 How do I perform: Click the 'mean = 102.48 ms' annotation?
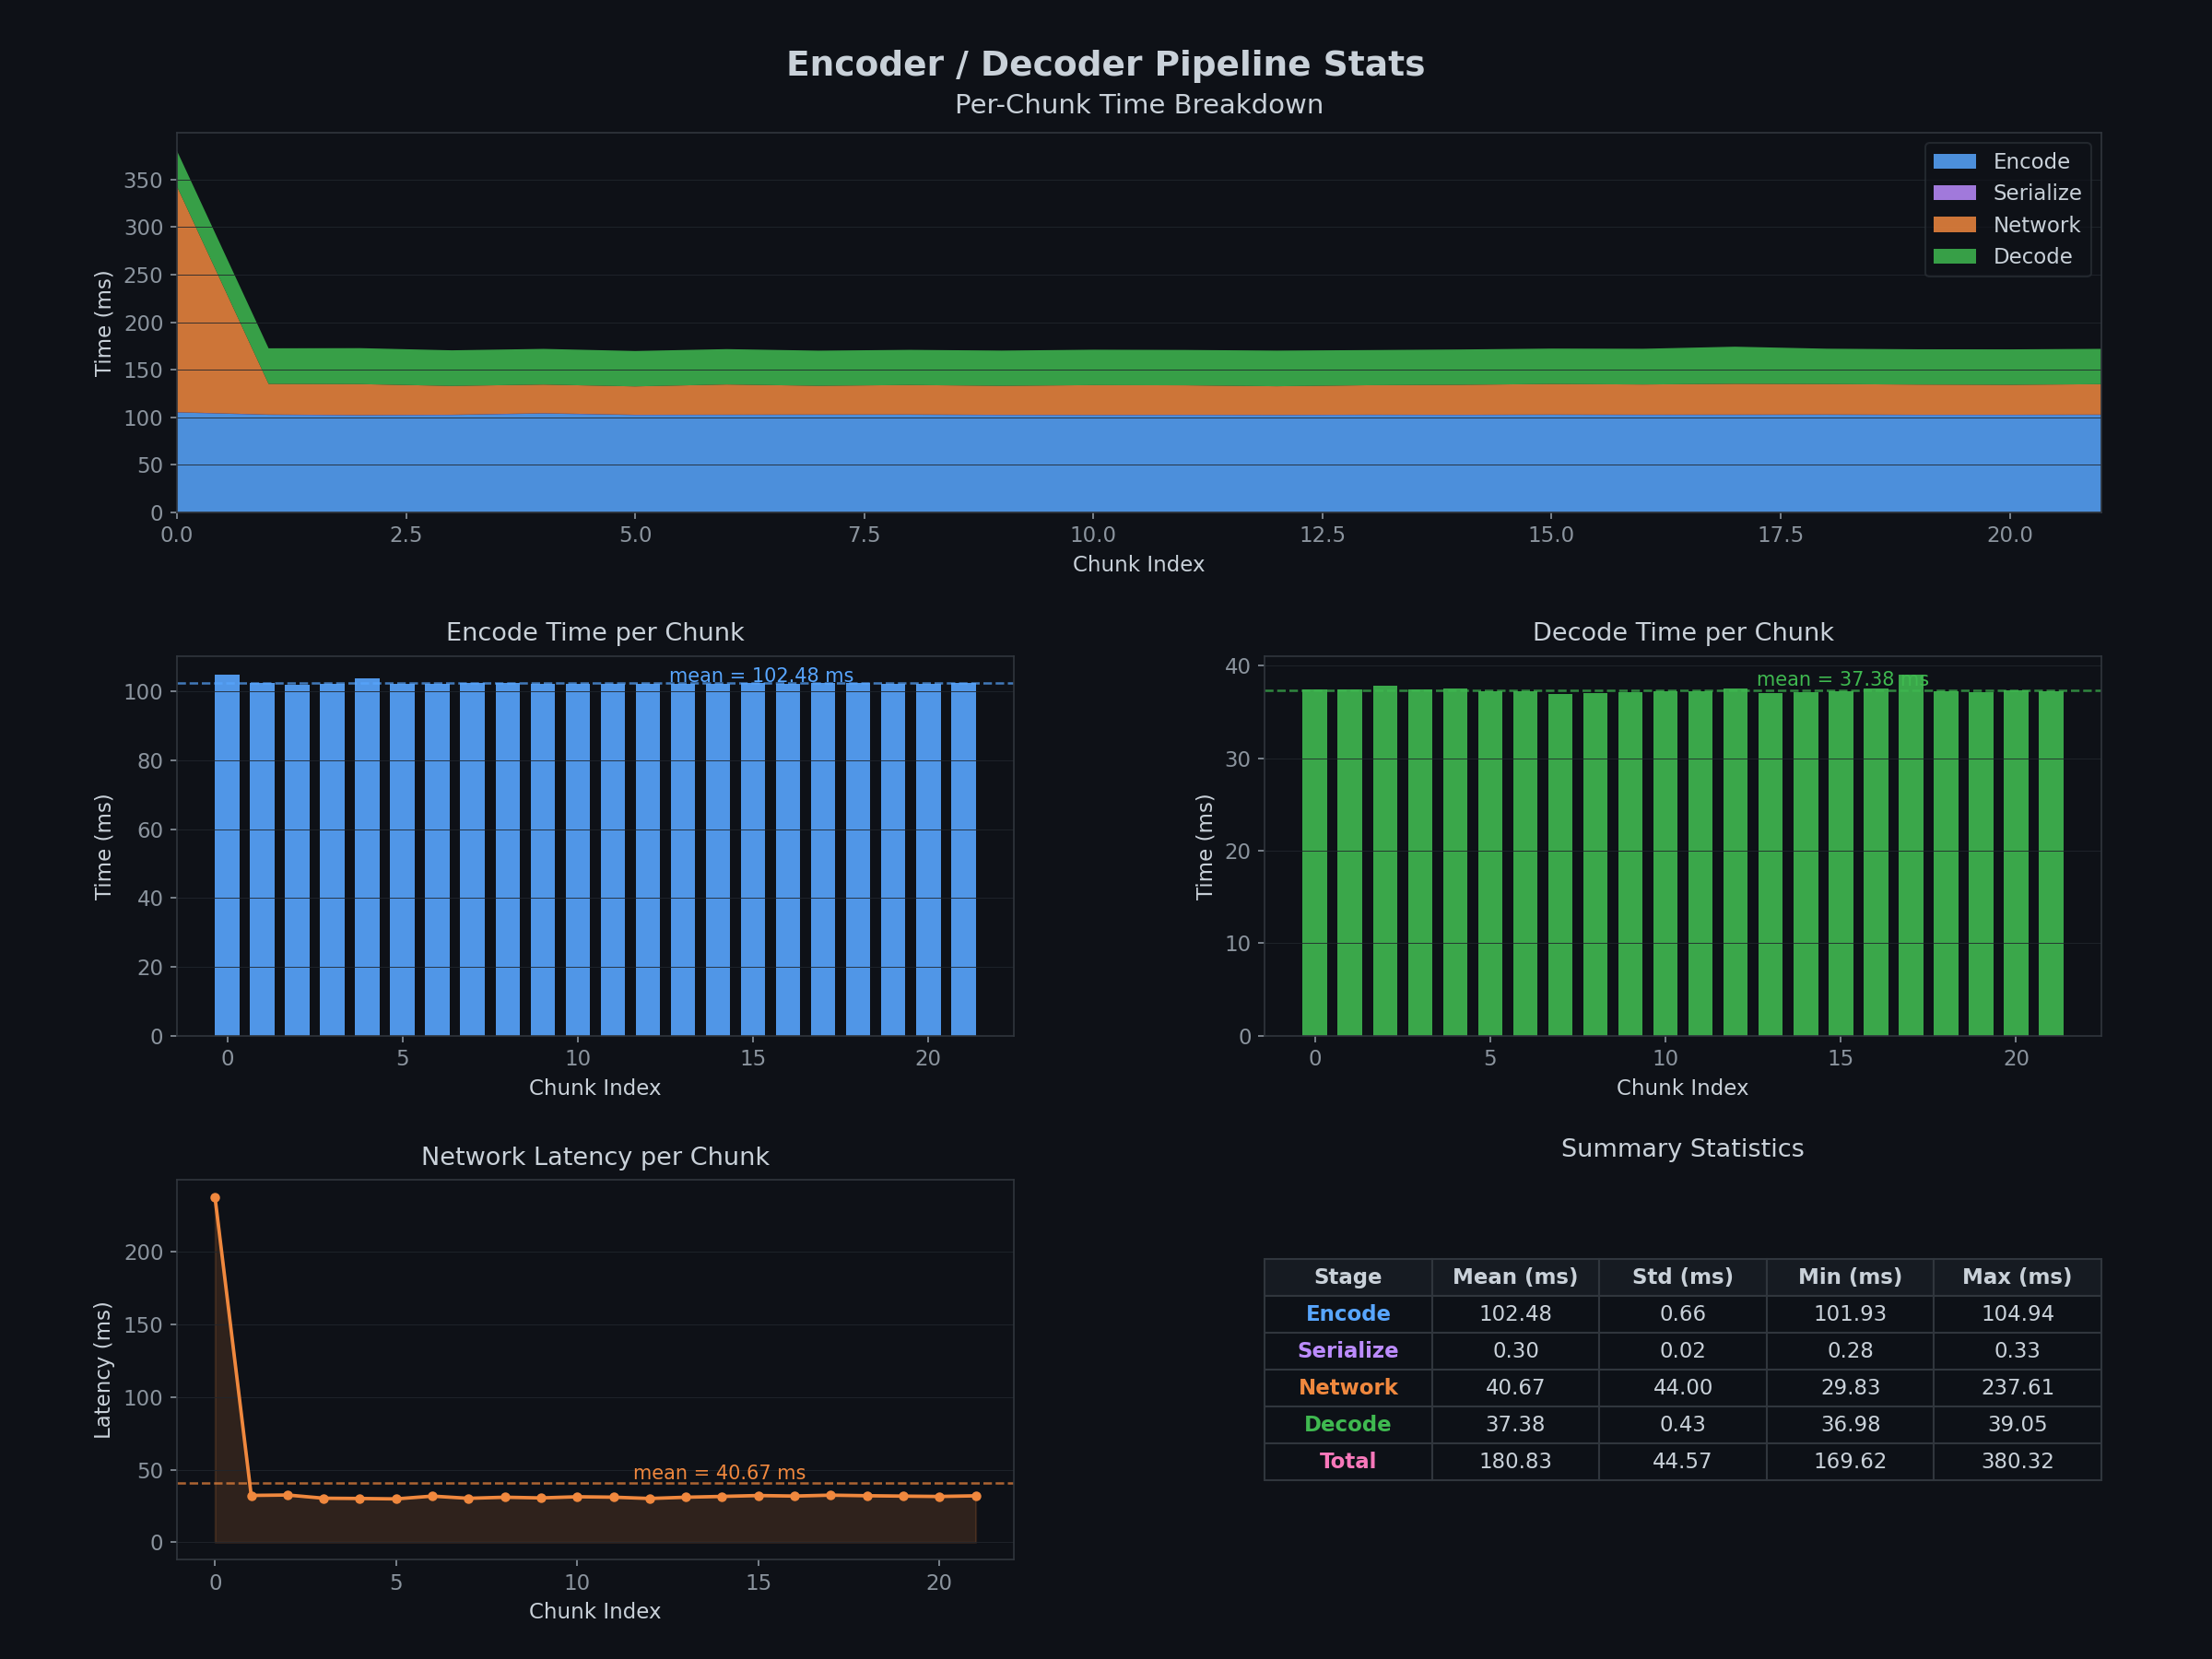click(x=761, y=676)
